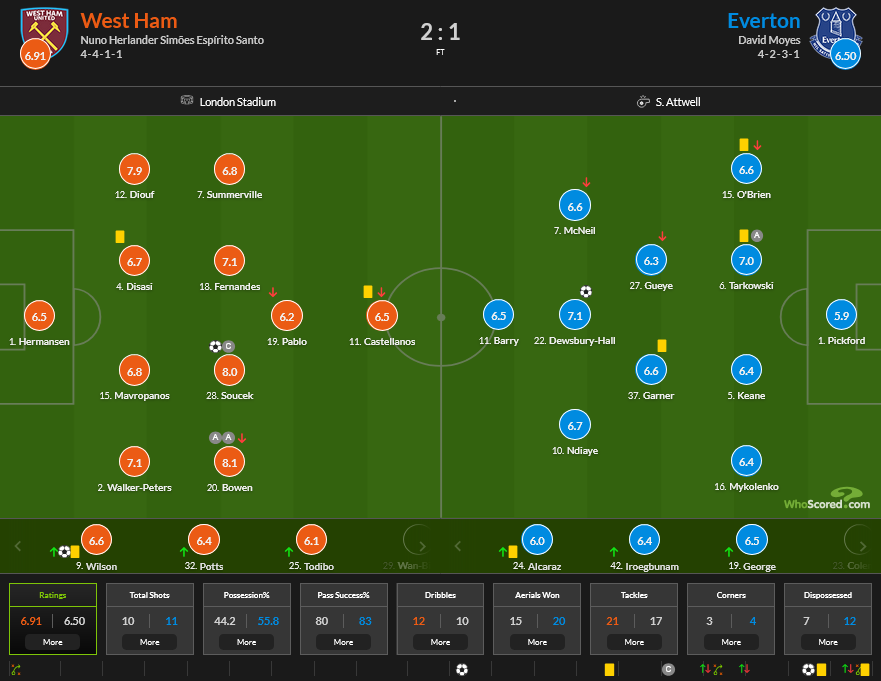Click the referee whistle icon
Image resolution: width=881 pixels, height=681 pixels.
[643, 101]
